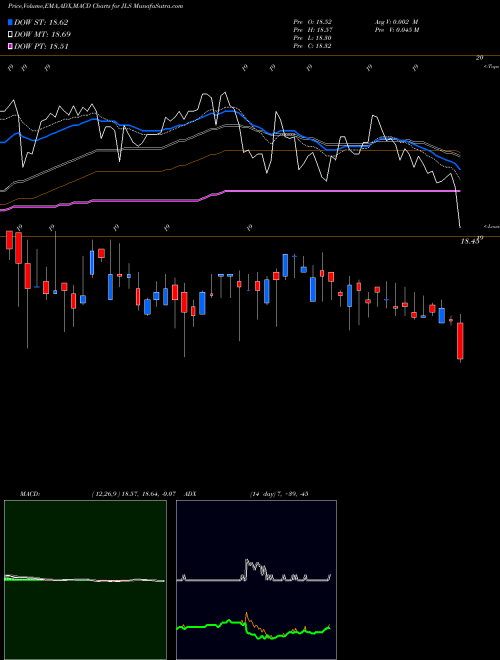Screen dimensions: 500x660
Task: Click the 'MACD:' panel label
Action: (x=29, y=493)
